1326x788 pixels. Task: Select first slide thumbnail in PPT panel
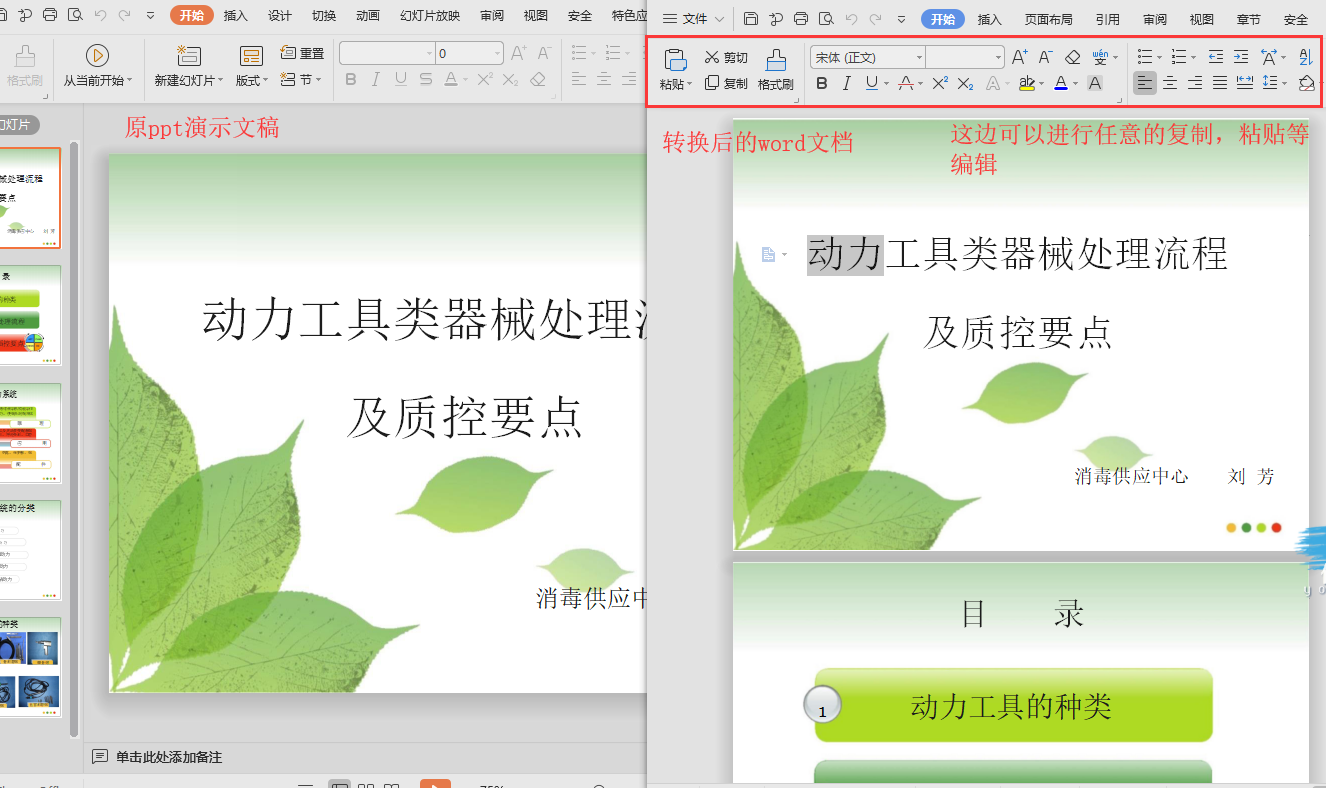30,198
